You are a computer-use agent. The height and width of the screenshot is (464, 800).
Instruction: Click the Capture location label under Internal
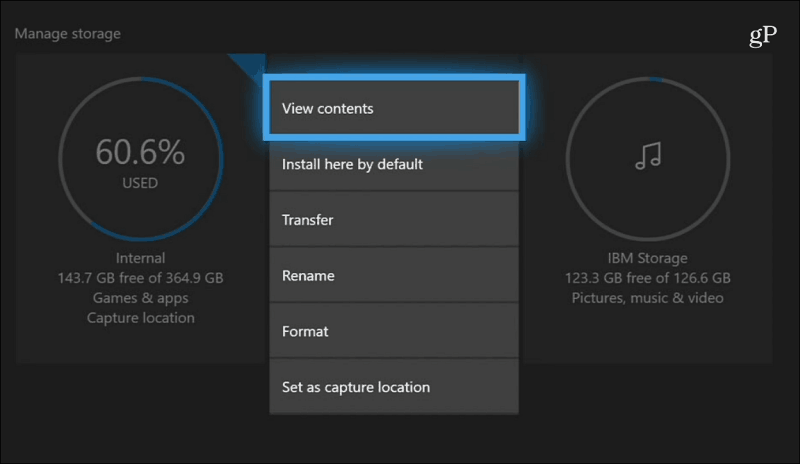point(140,318)
